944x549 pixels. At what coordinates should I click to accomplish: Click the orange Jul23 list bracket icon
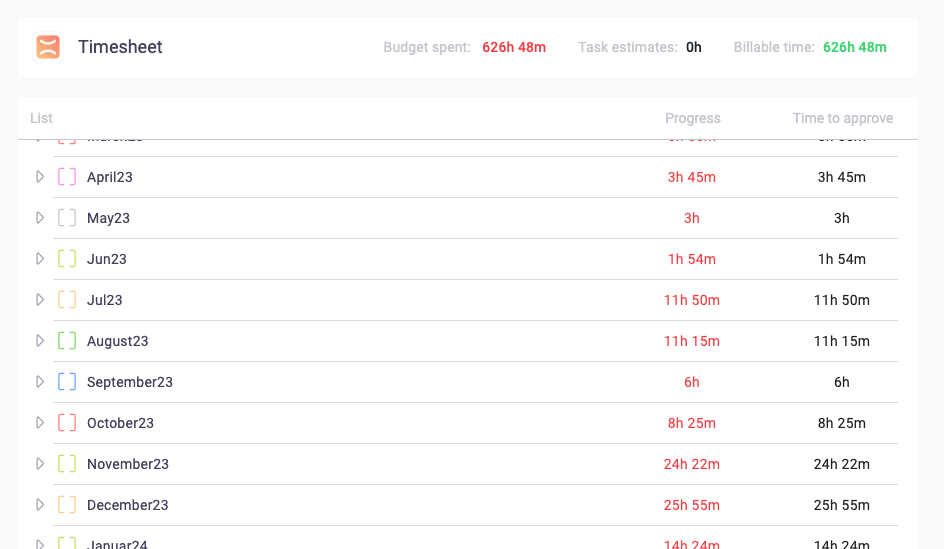click(67, 300)
